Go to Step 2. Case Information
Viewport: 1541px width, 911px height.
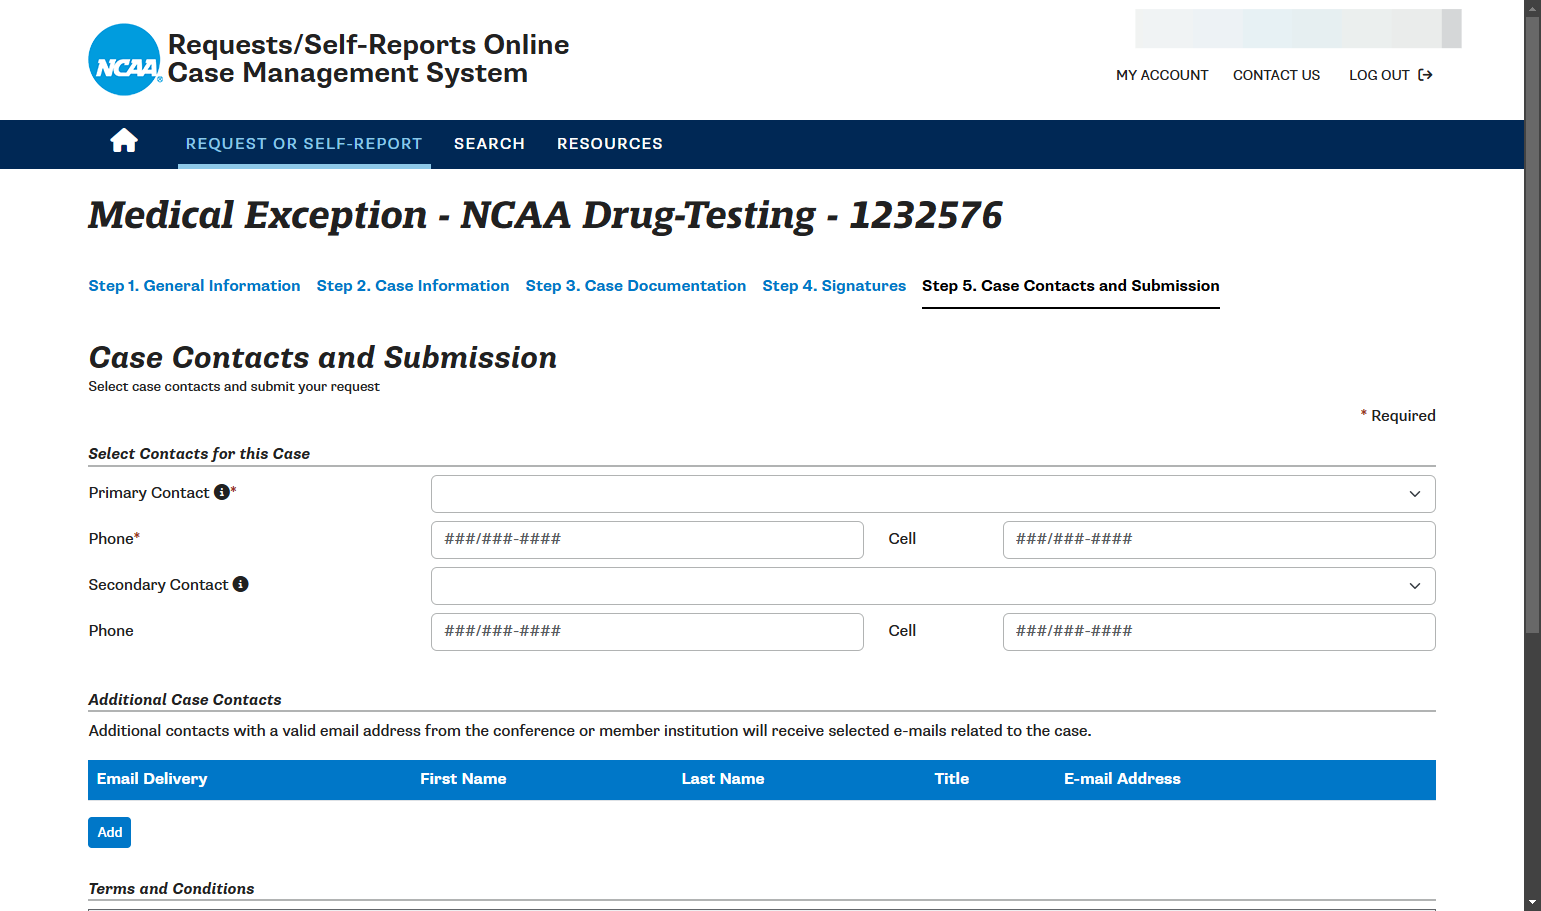[x=413, y=286]
